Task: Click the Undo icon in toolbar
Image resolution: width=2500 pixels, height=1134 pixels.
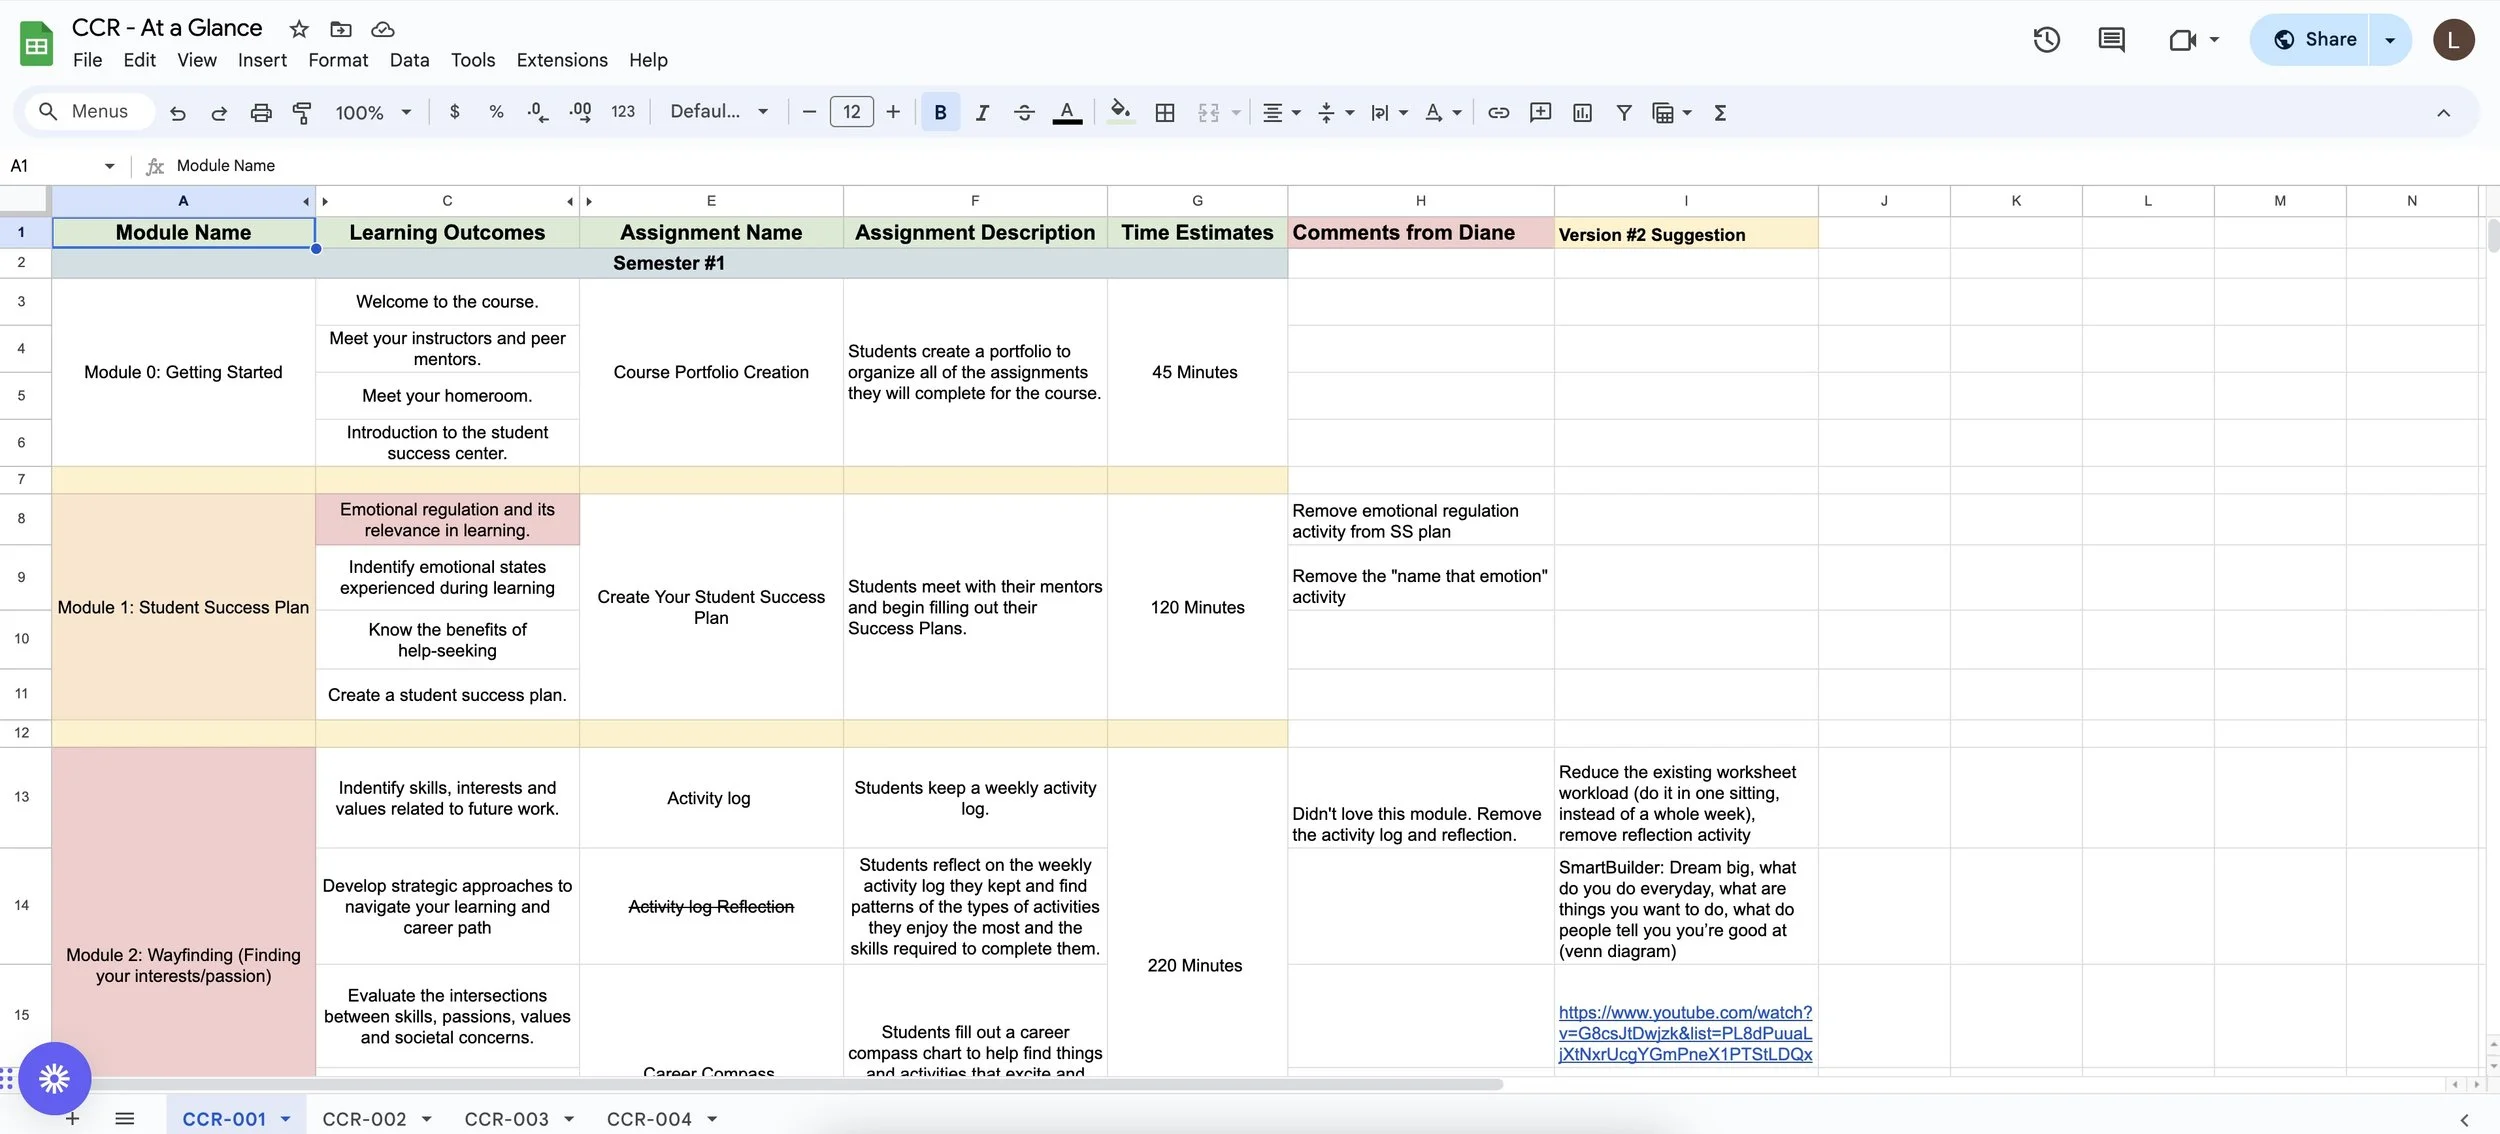Action: point(178,113)
